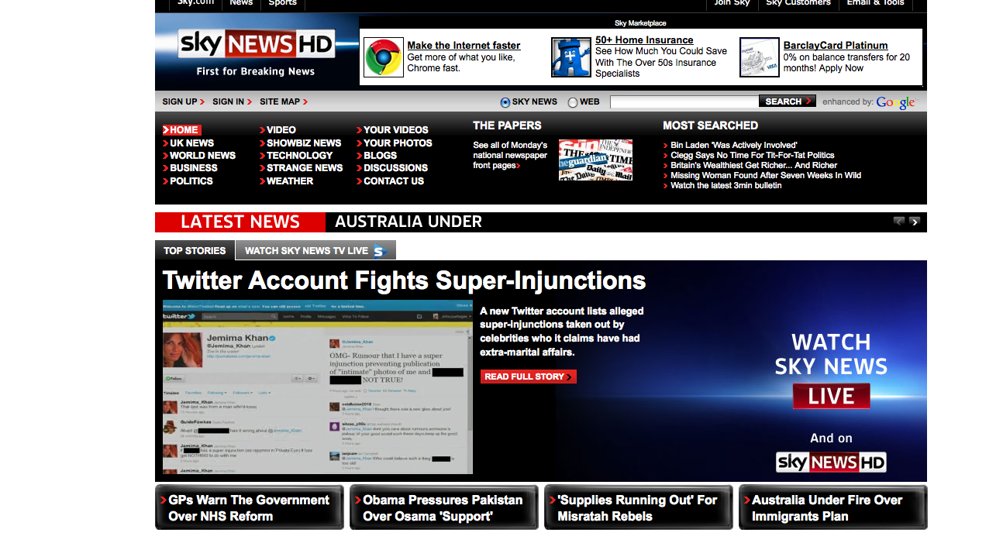The width and height of the screenshot is (1002, 557).
Task: Click the Sign Up link
Action: pyautogui.click(x=183, y=102)
